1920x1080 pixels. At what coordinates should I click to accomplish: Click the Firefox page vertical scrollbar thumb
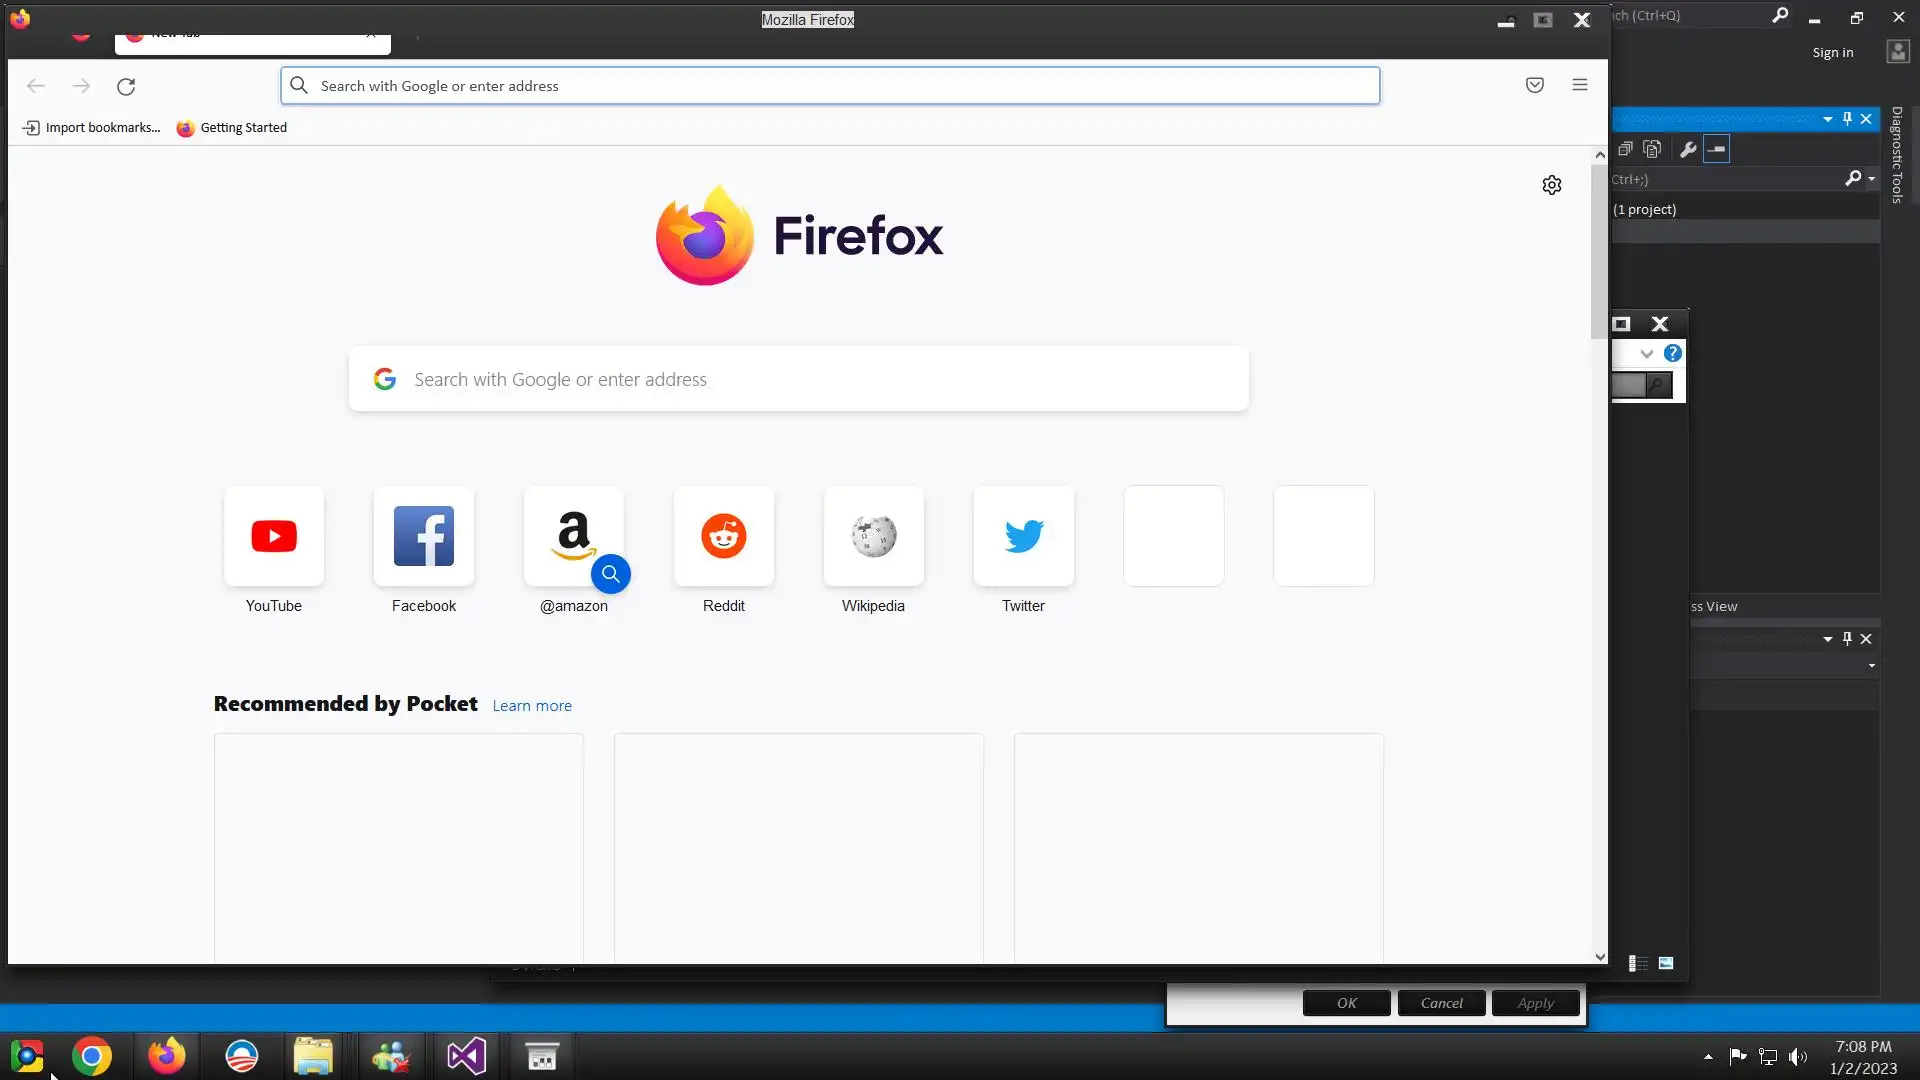tap(1599, 250)
